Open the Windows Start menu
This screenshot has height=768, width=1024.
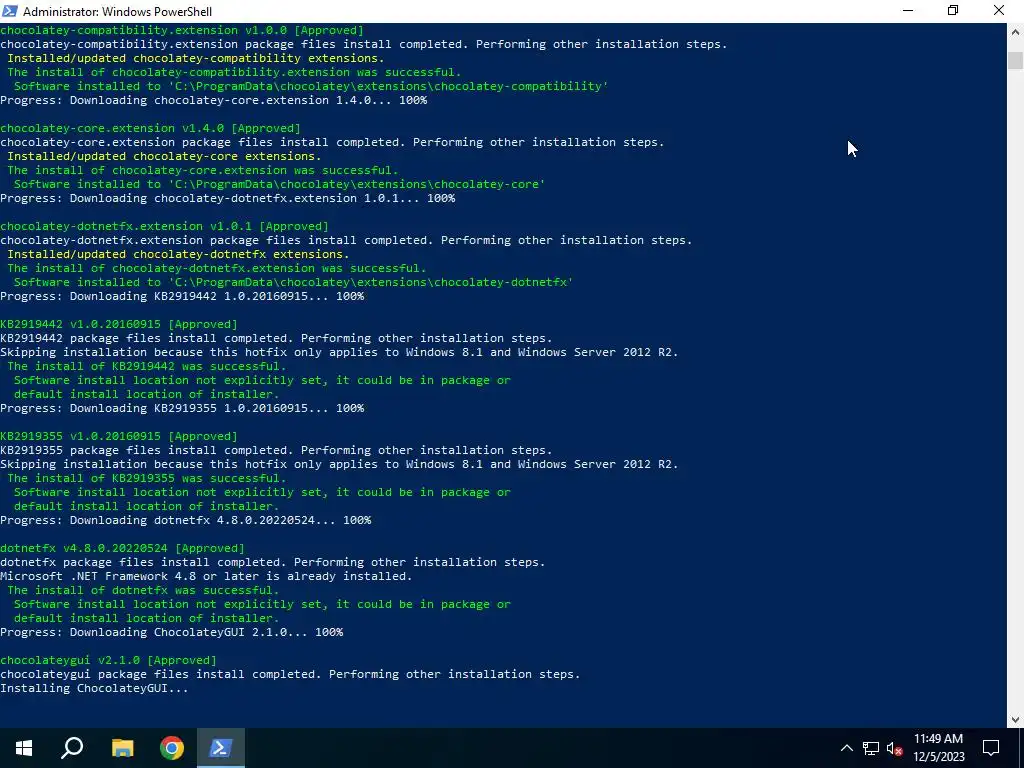point(24,748)
